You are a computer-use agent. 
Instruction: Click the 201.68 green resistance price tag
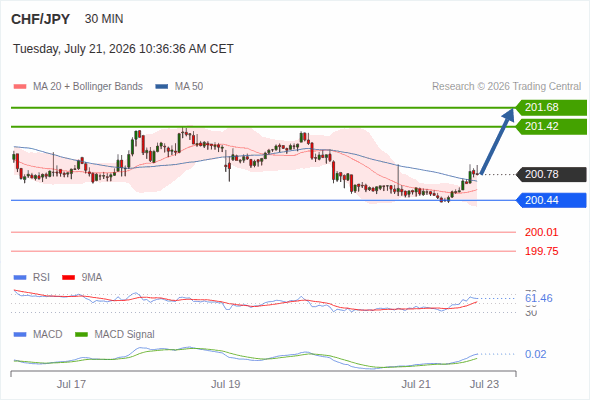[551, 108]
